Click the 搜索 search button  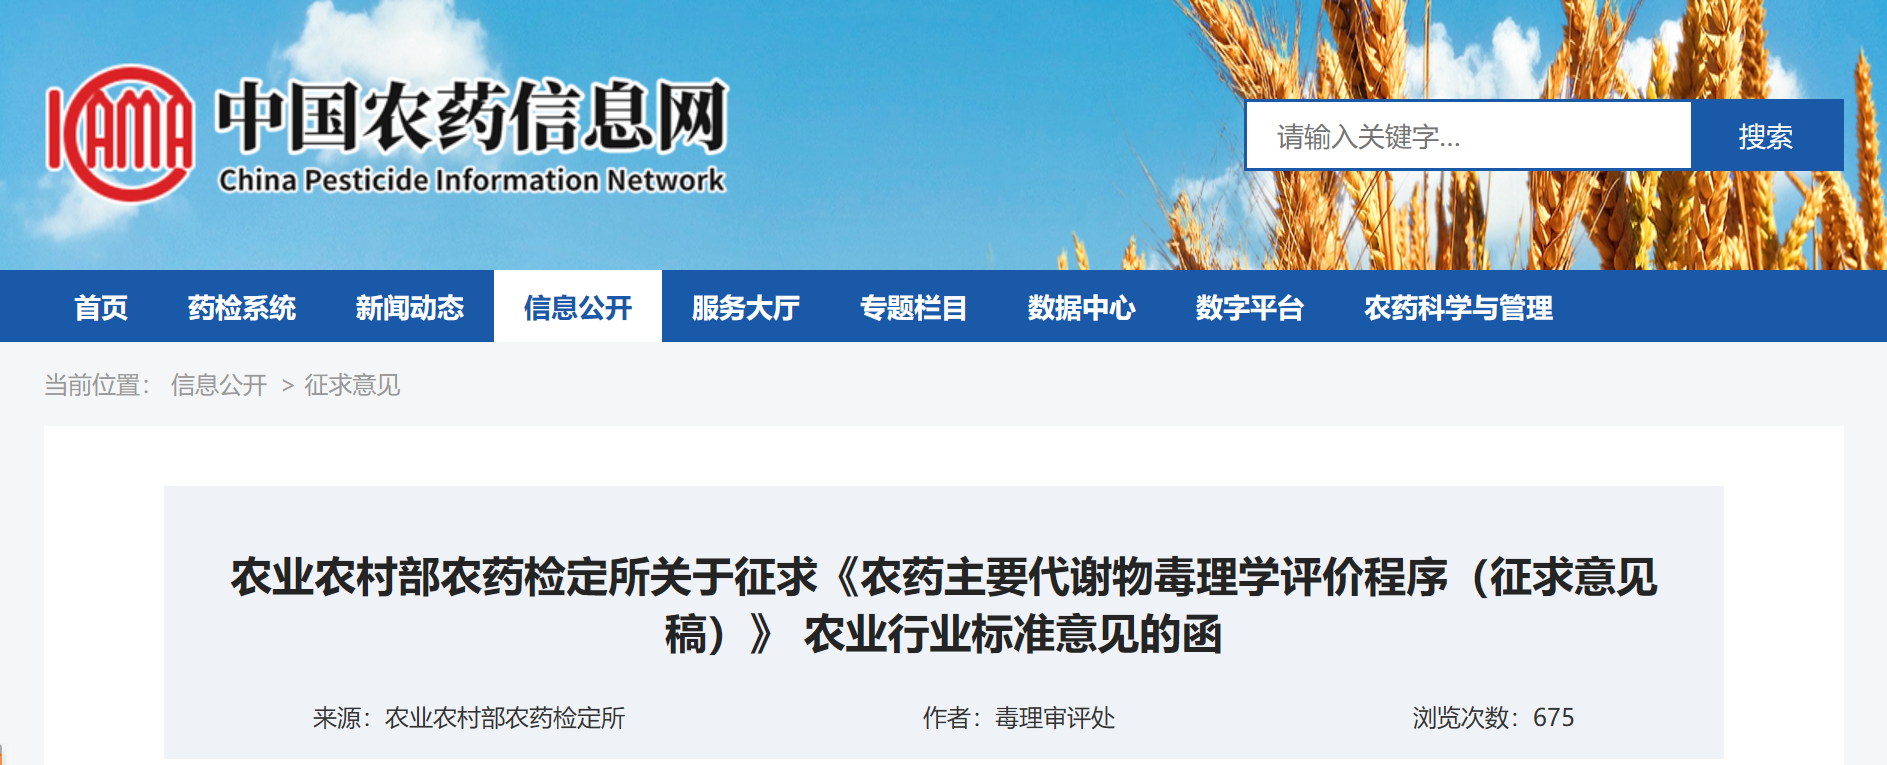coord(1767,135)
